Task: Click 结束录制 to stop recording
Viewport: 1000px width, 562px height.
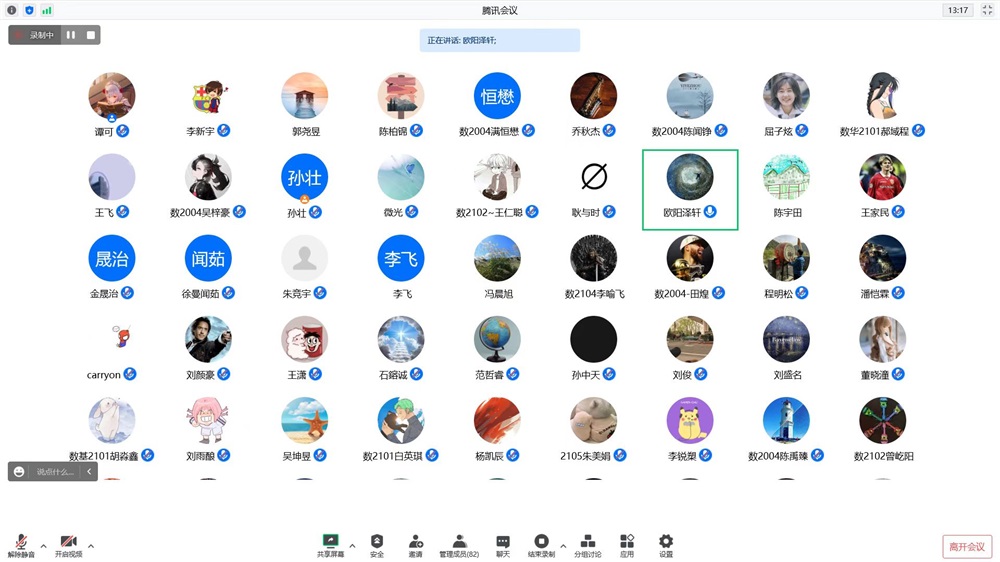Action: [x=541, y=543]
